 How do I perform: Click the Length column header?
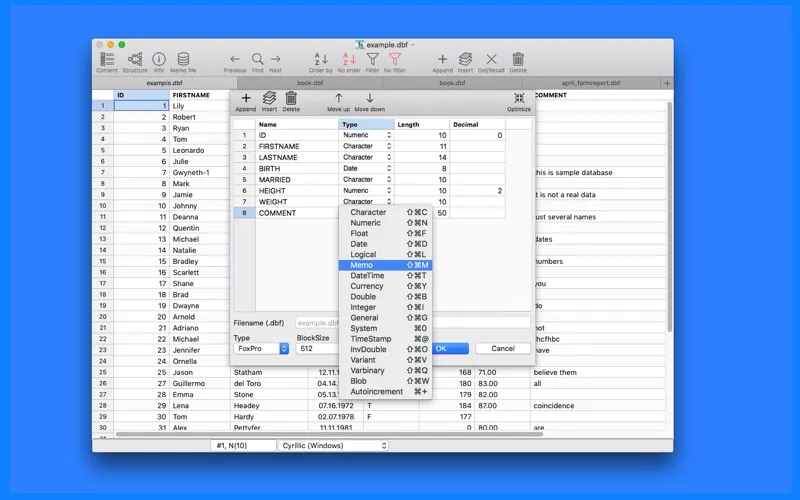pos(422,124)
